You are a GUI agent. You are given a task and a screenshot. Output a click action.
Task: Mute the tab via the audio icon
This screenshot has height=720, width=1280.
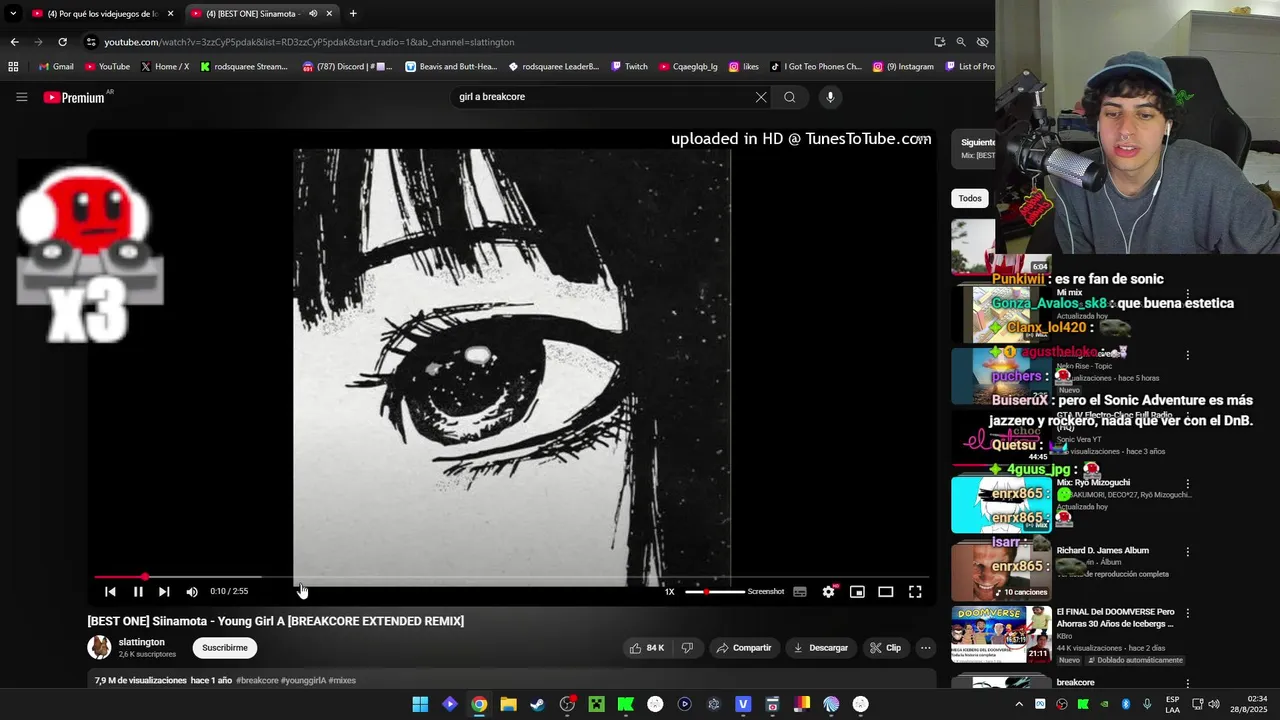(313, 14)
